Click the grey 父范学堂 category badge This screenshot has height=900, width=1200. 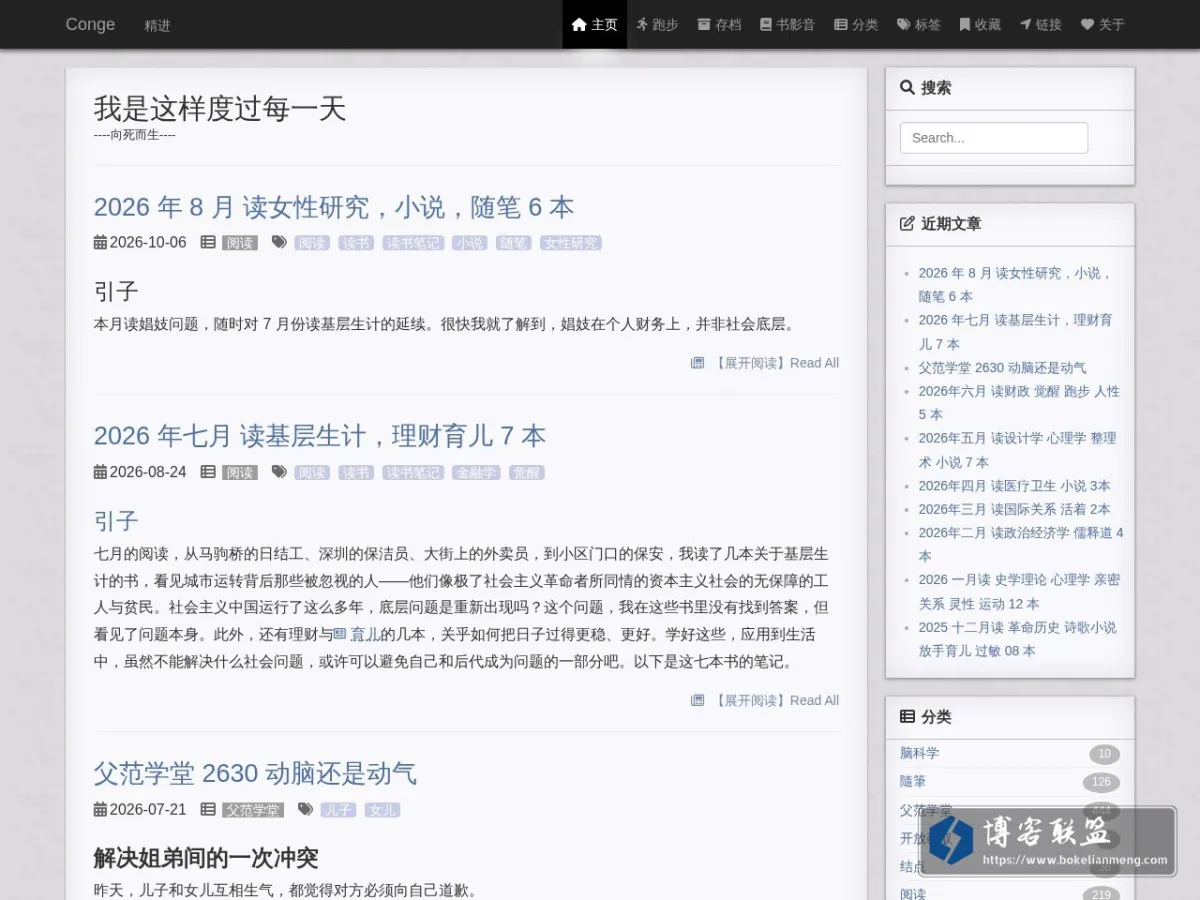click(x=252, y=810)
